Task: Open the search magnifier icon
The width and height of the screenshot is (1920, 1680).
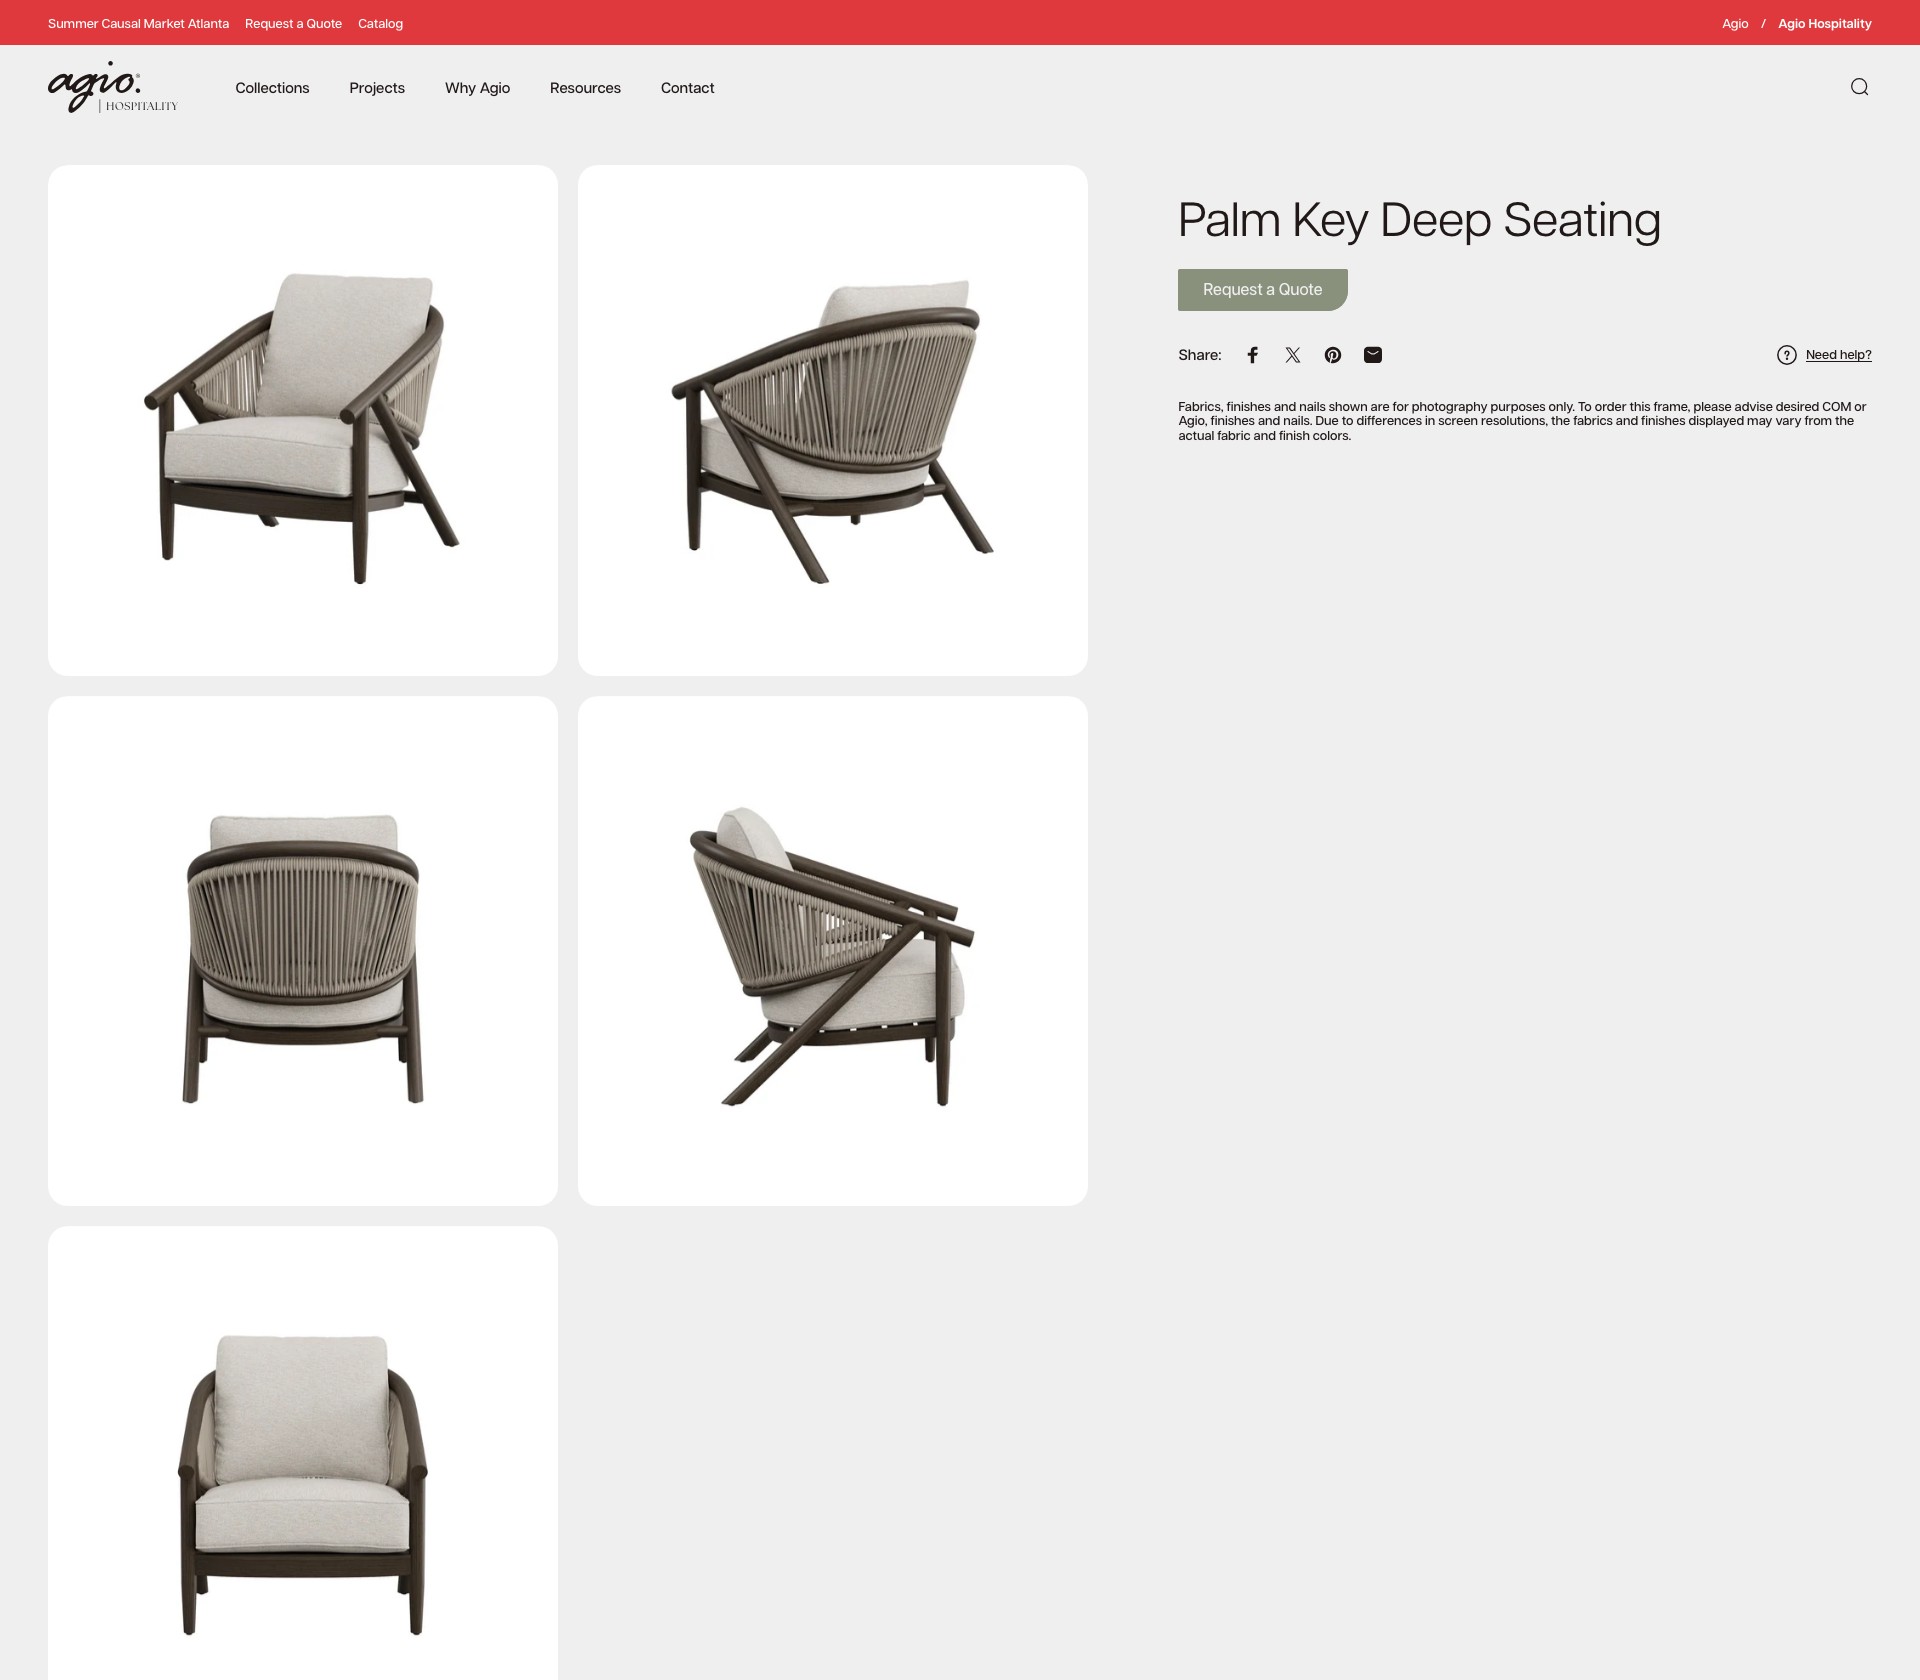Action: tap(1859, 87)
